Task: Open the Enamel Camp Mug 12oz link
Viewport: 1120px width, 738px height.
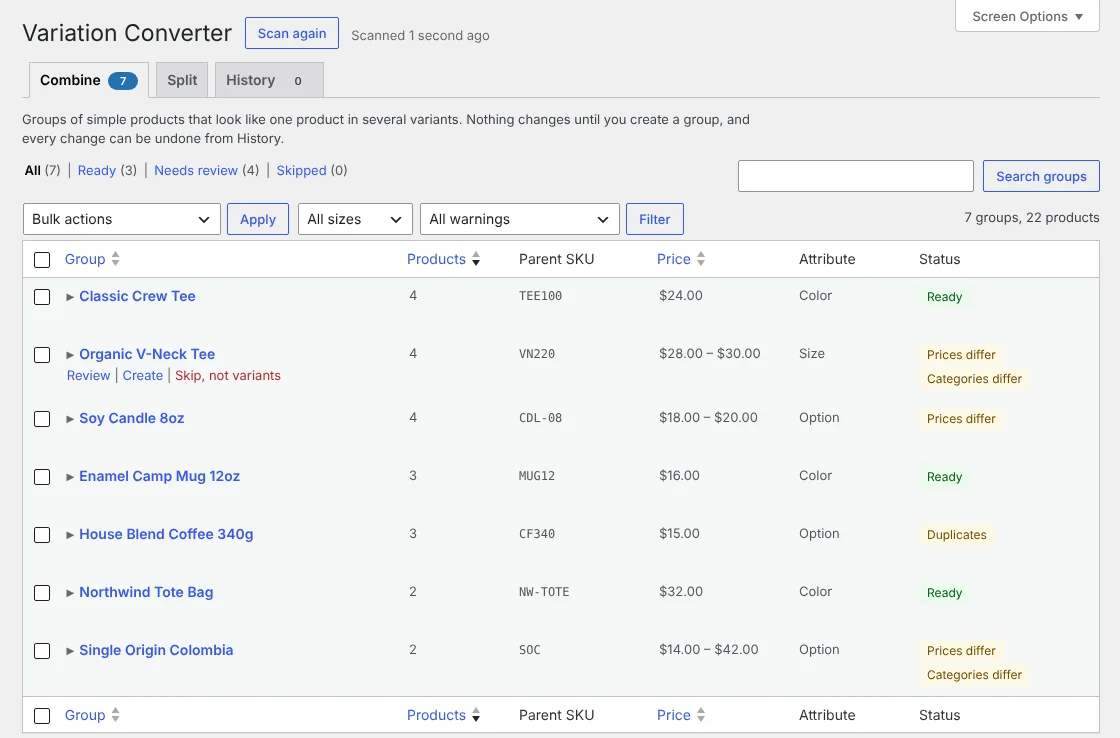Action: pos(159,477)
